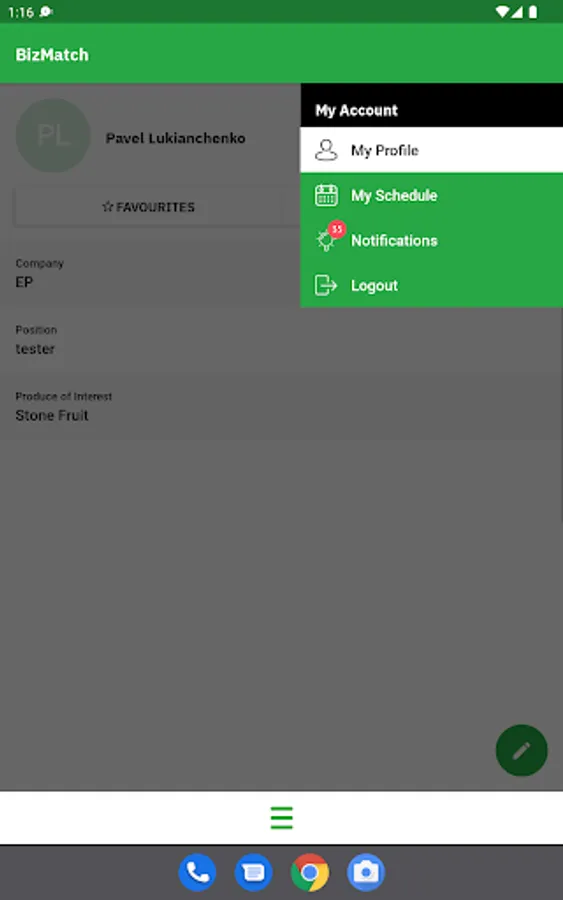Open the Camera app in dock
Image resolution: width=563 pixels, height=900 pixels.
point(366,872)
